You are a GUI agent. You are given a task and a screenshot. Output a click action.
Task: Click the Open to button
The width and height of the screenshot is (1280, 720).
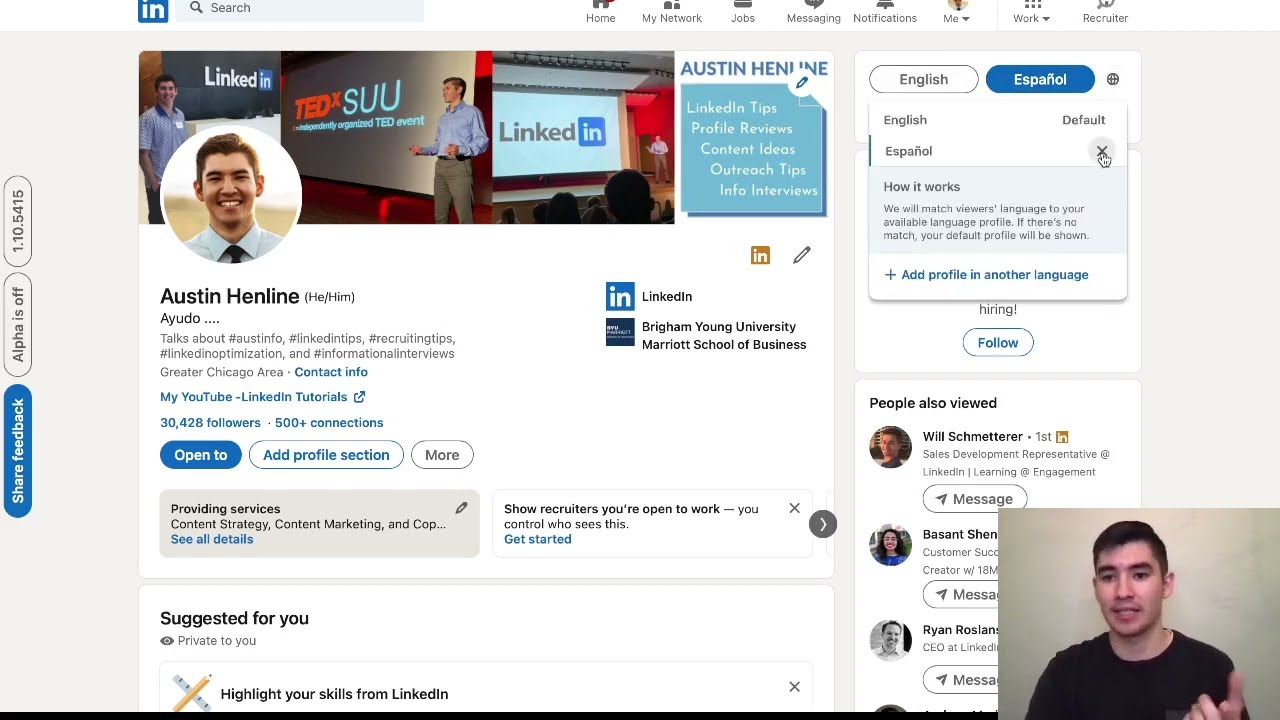click(201, 455)
